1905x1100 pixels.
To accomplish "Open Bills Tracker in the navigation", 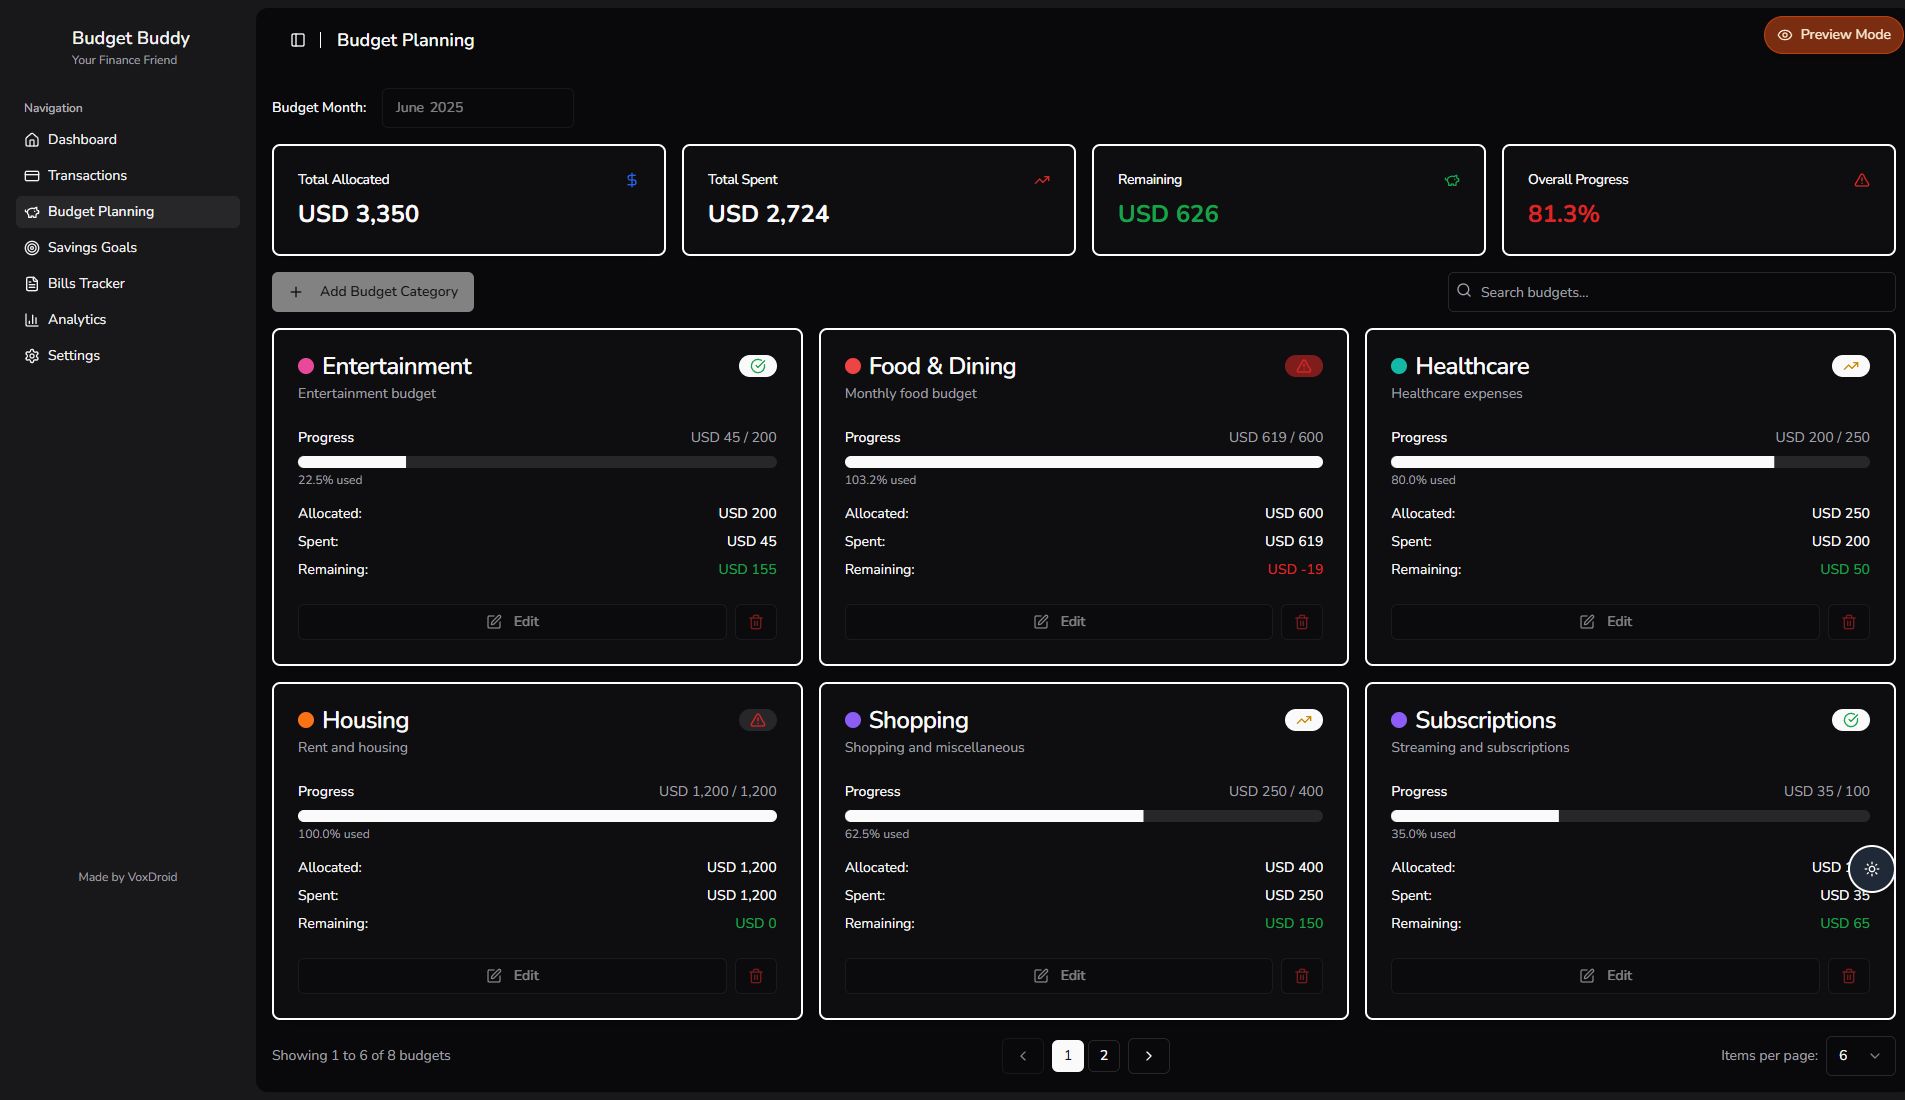I will (86, 284).
